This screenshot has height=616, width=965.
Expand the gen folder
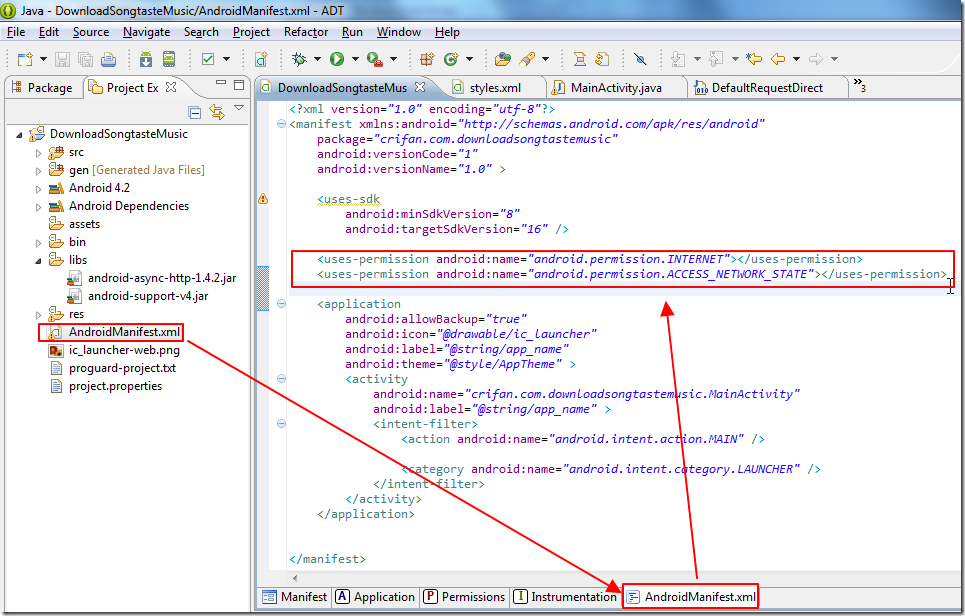click(x=38, y=170)
